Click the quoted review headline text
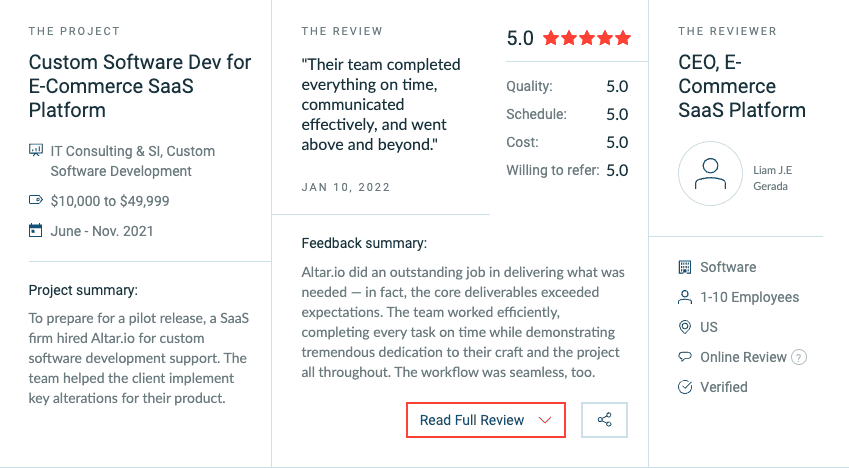Image resolution: width=849 pixels, height=468 pixels. click(x=381, y=105)
